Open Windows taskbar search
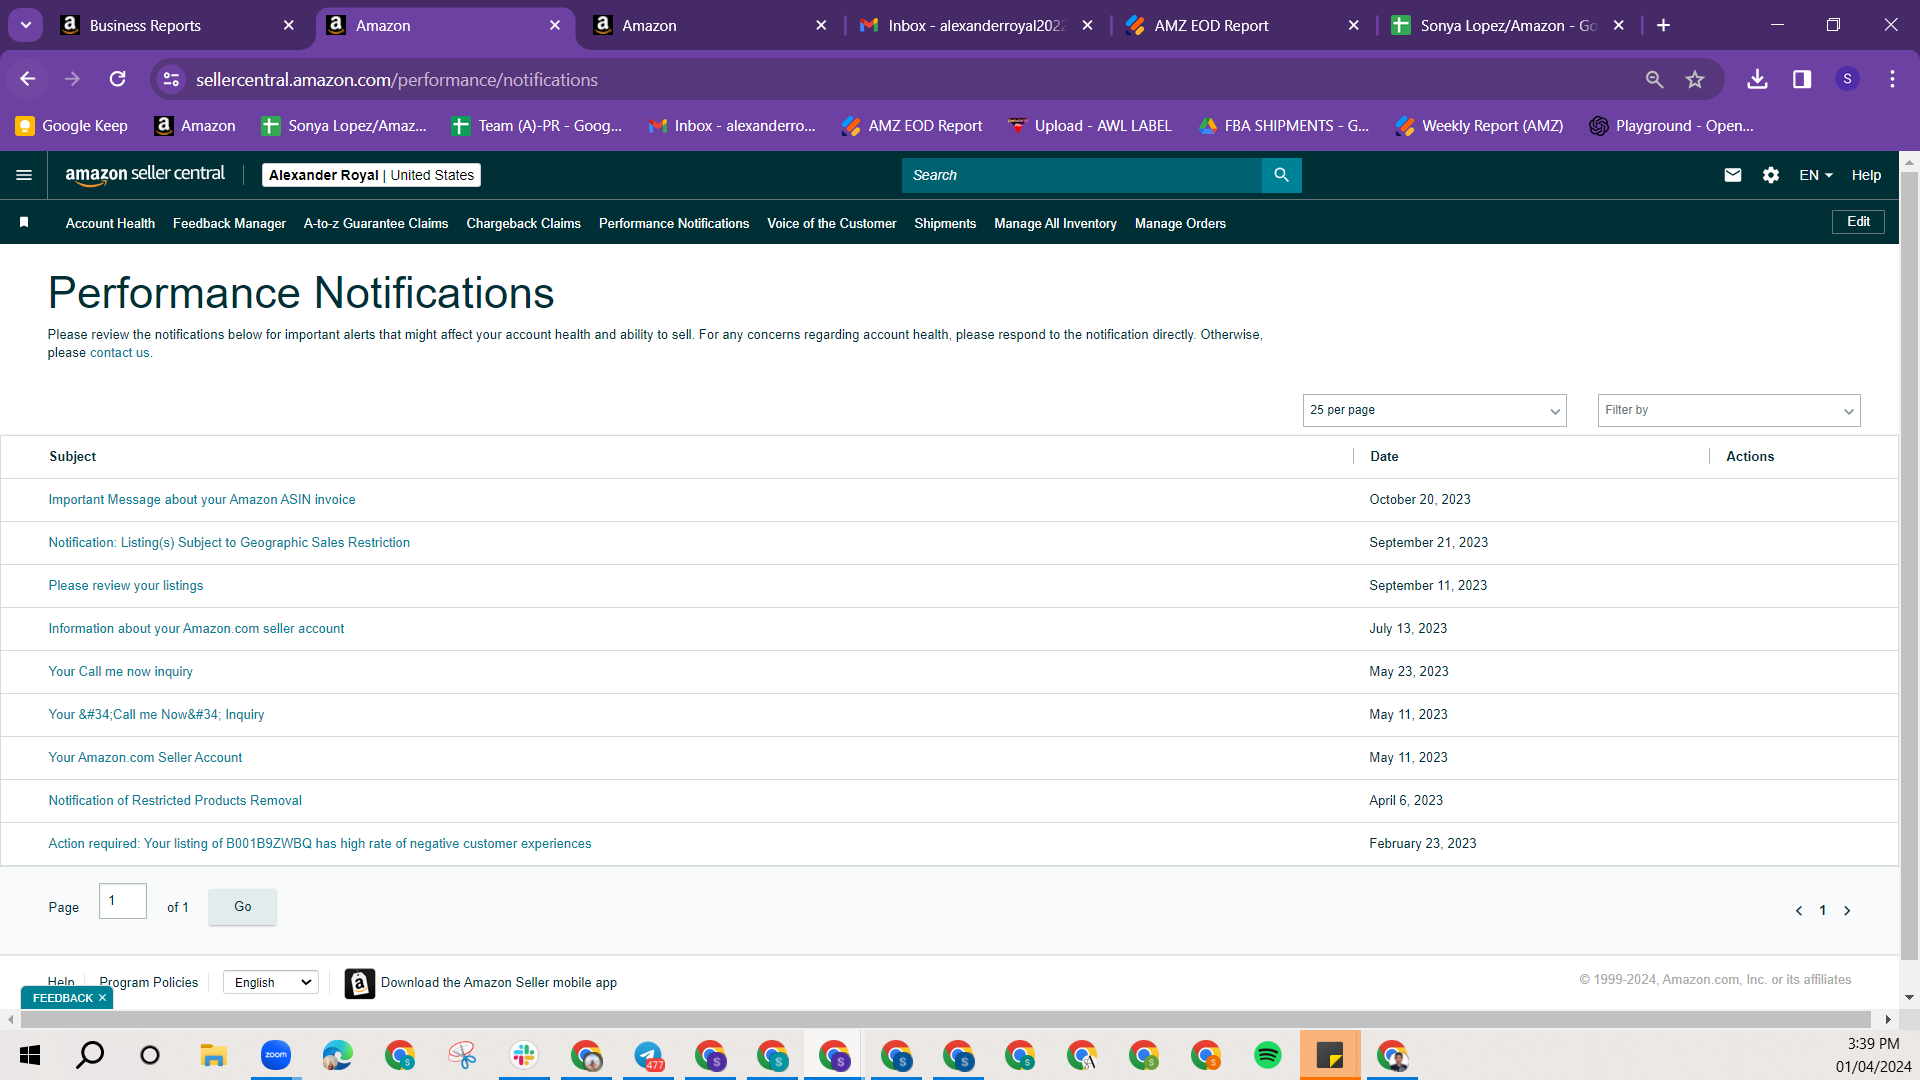The image size is (1920, 1080). coord(90,1055)
